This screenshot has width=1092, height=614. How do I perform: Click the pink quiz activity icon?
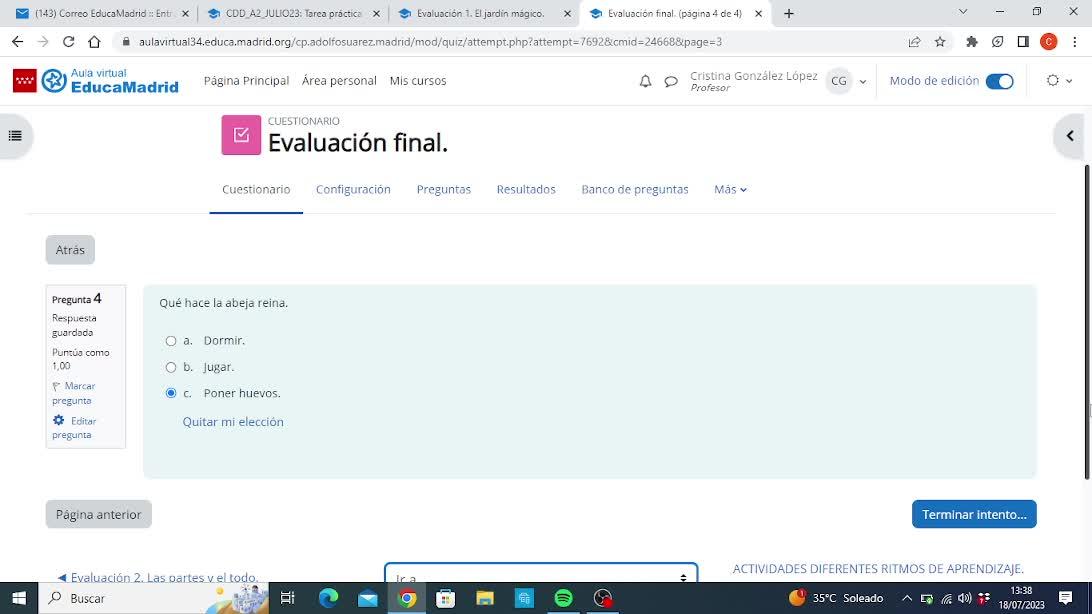click(241, 135)
